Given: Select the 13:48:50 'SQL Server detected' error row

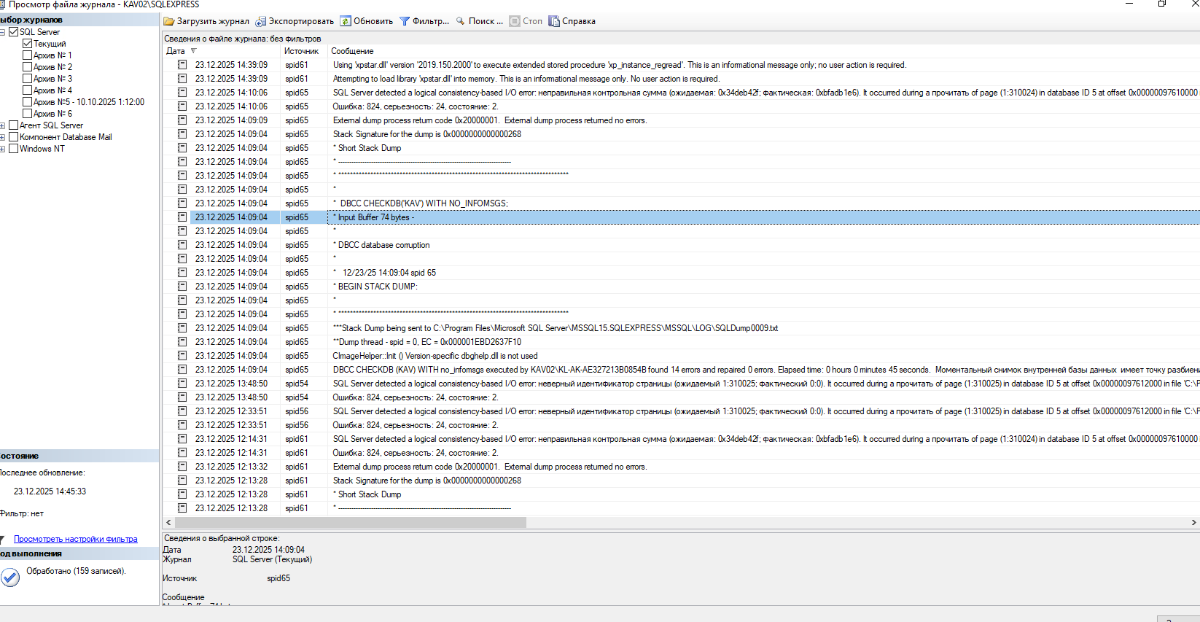Looking at the screenshot, I should pyautogui.click(x=681, y=383).
